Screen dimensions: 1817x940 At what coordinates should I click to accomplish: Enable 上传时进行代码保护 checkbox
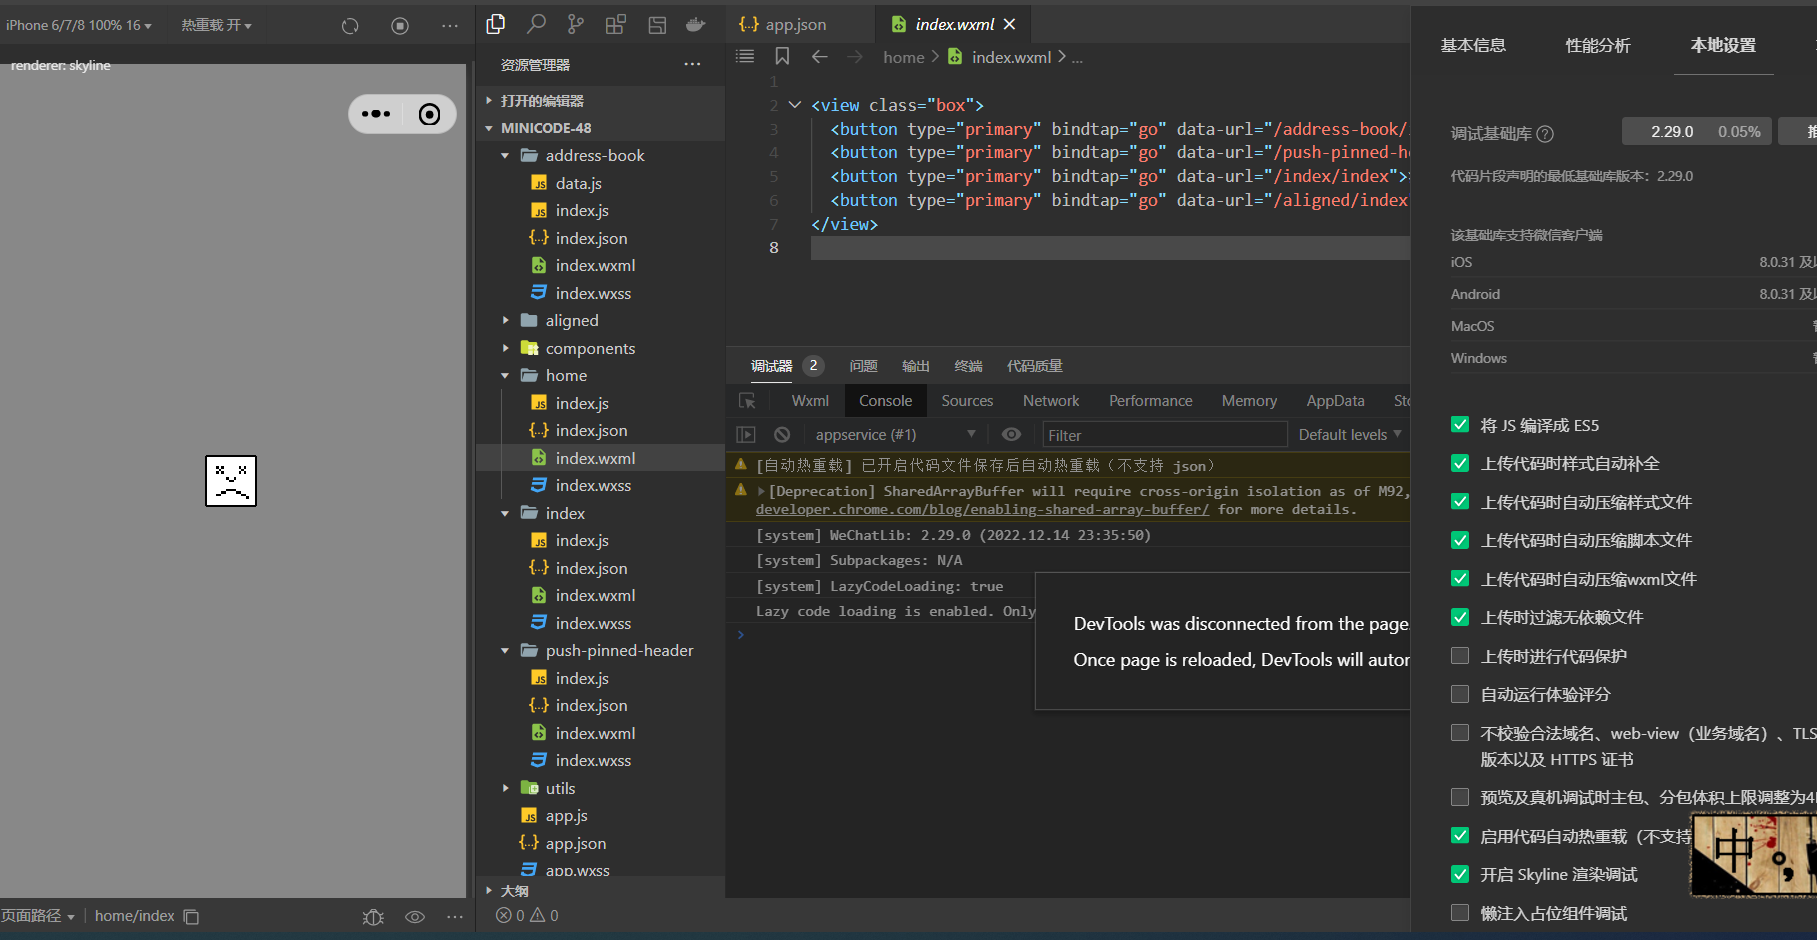click(x=1460, y=656)
